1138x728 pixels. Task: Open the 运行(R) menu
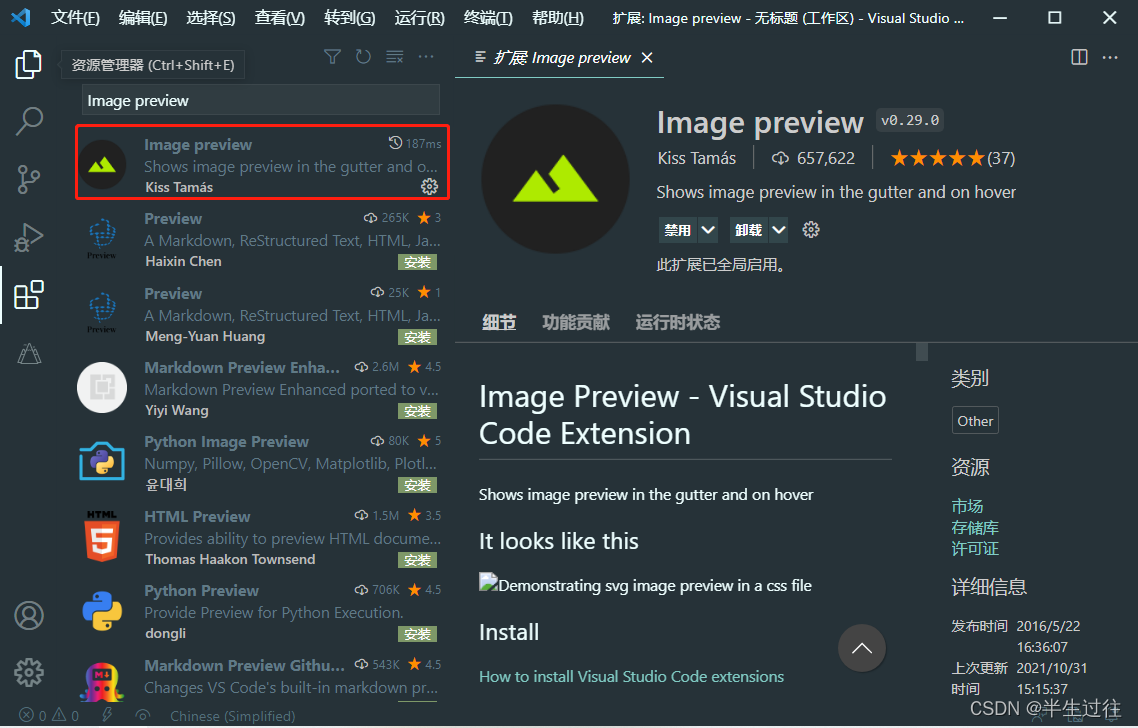tap(419, 18)
